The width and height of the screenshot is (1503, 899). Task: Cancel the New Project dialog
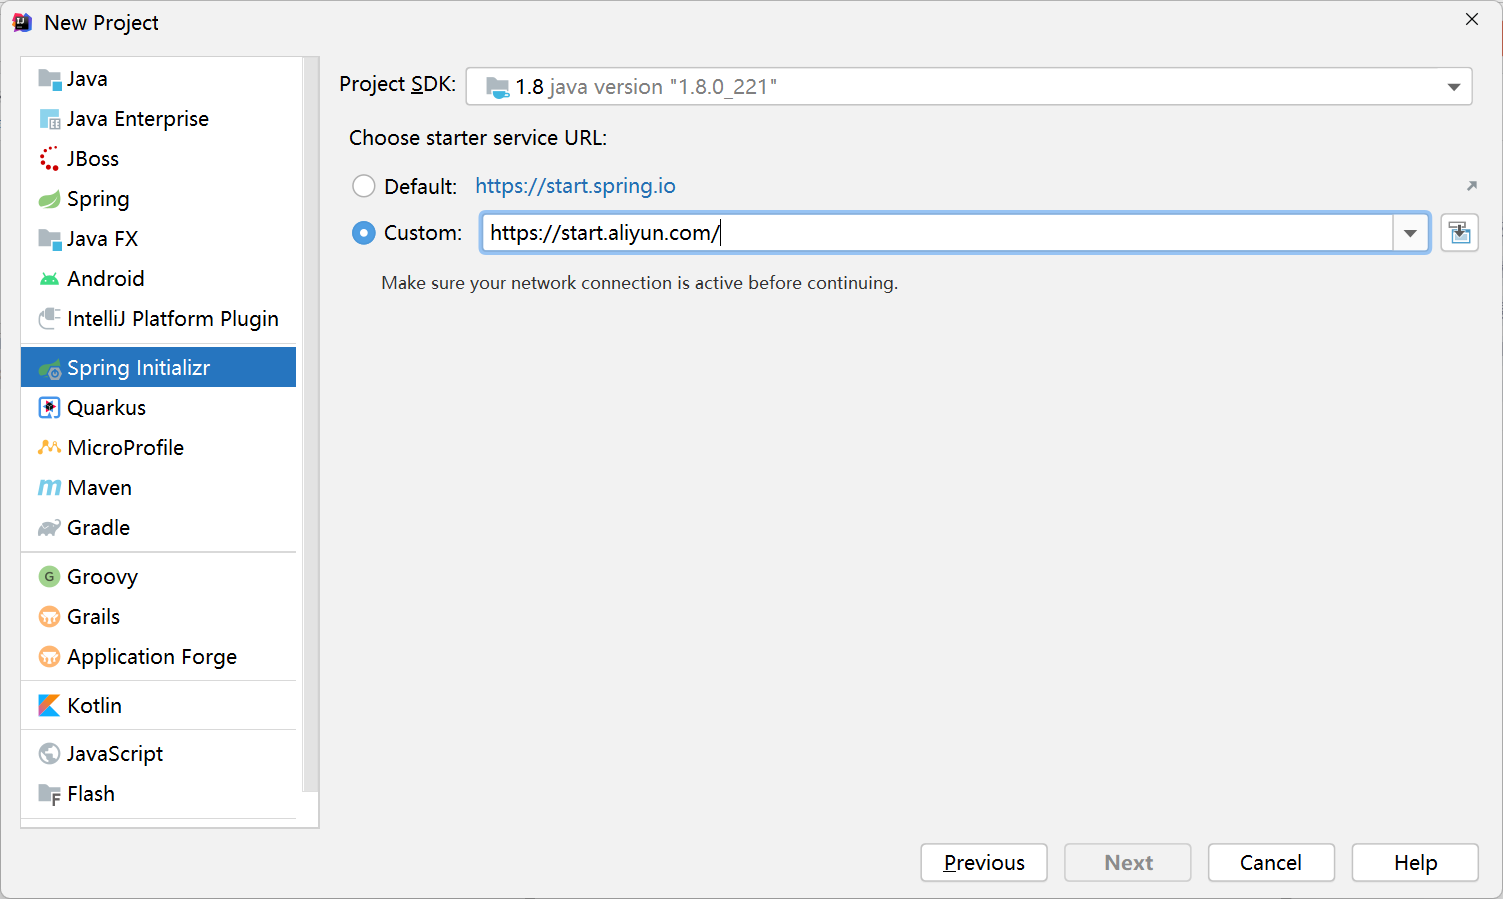point(1271,862)
